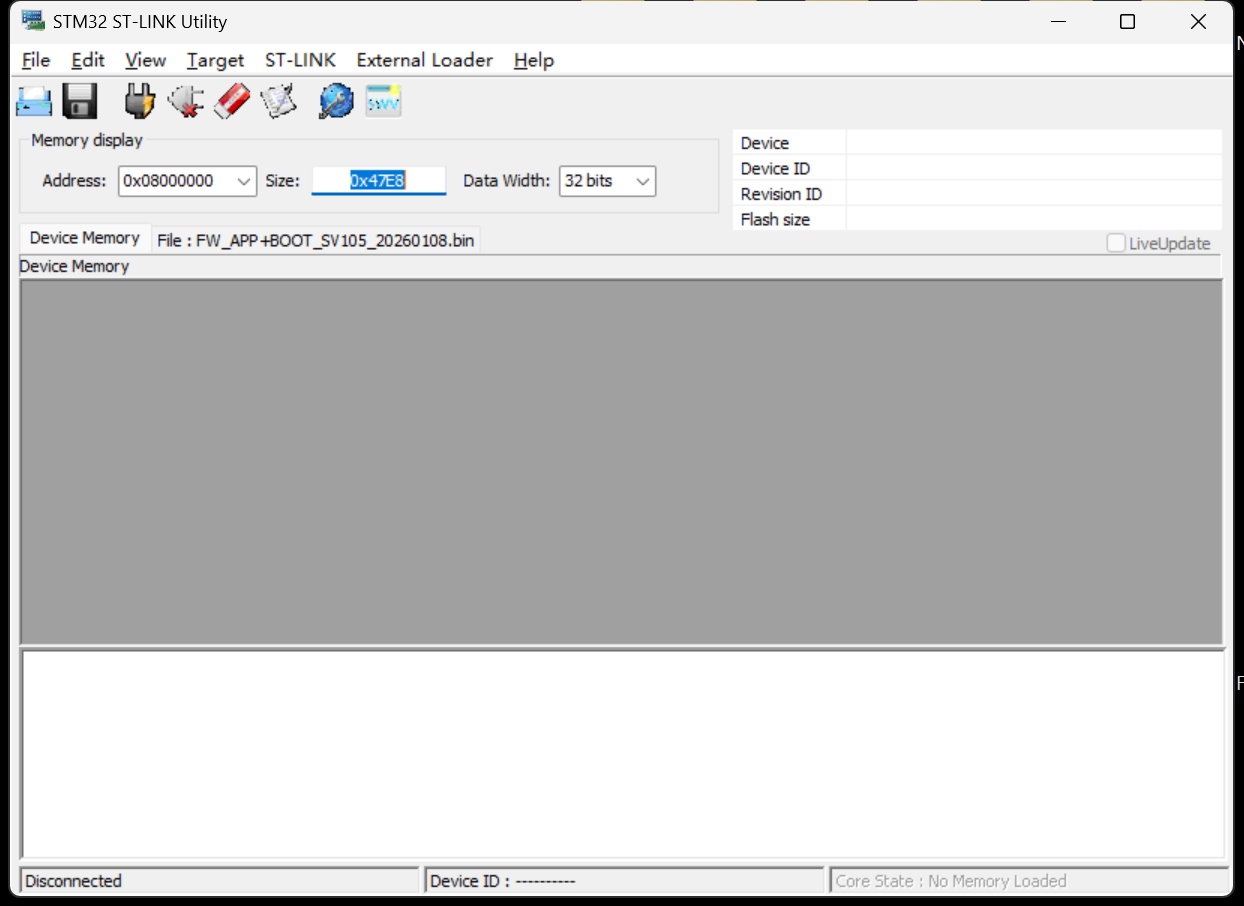
Task: Click the log output text area
Action: coord(622,755)
